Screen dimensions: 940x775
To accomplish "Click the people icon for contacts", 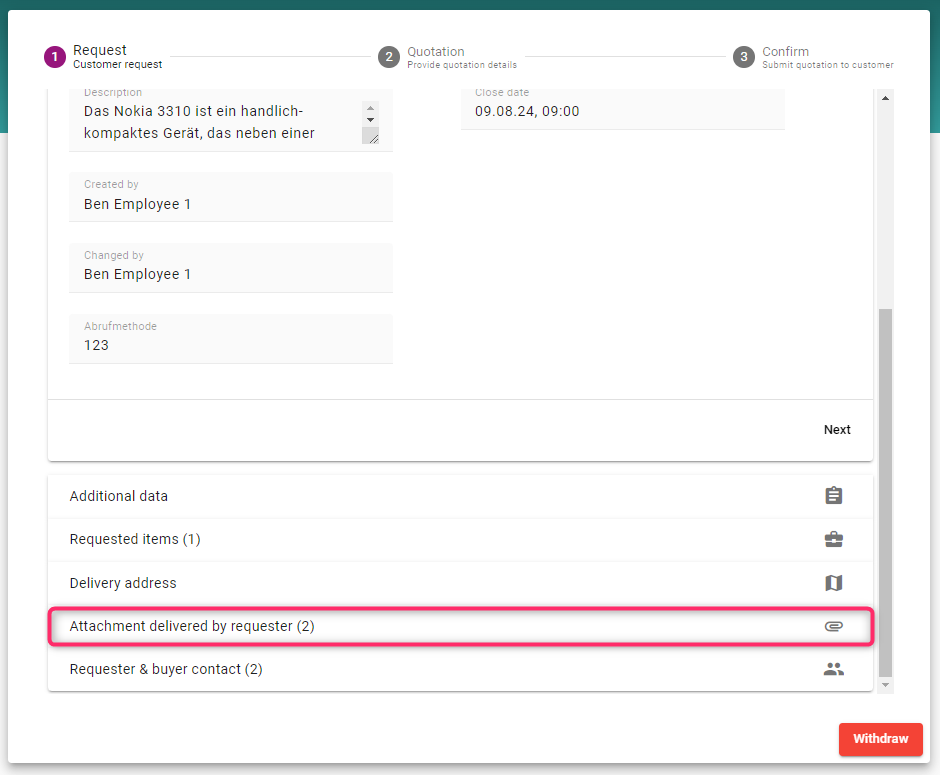I will tap(833, 670).
